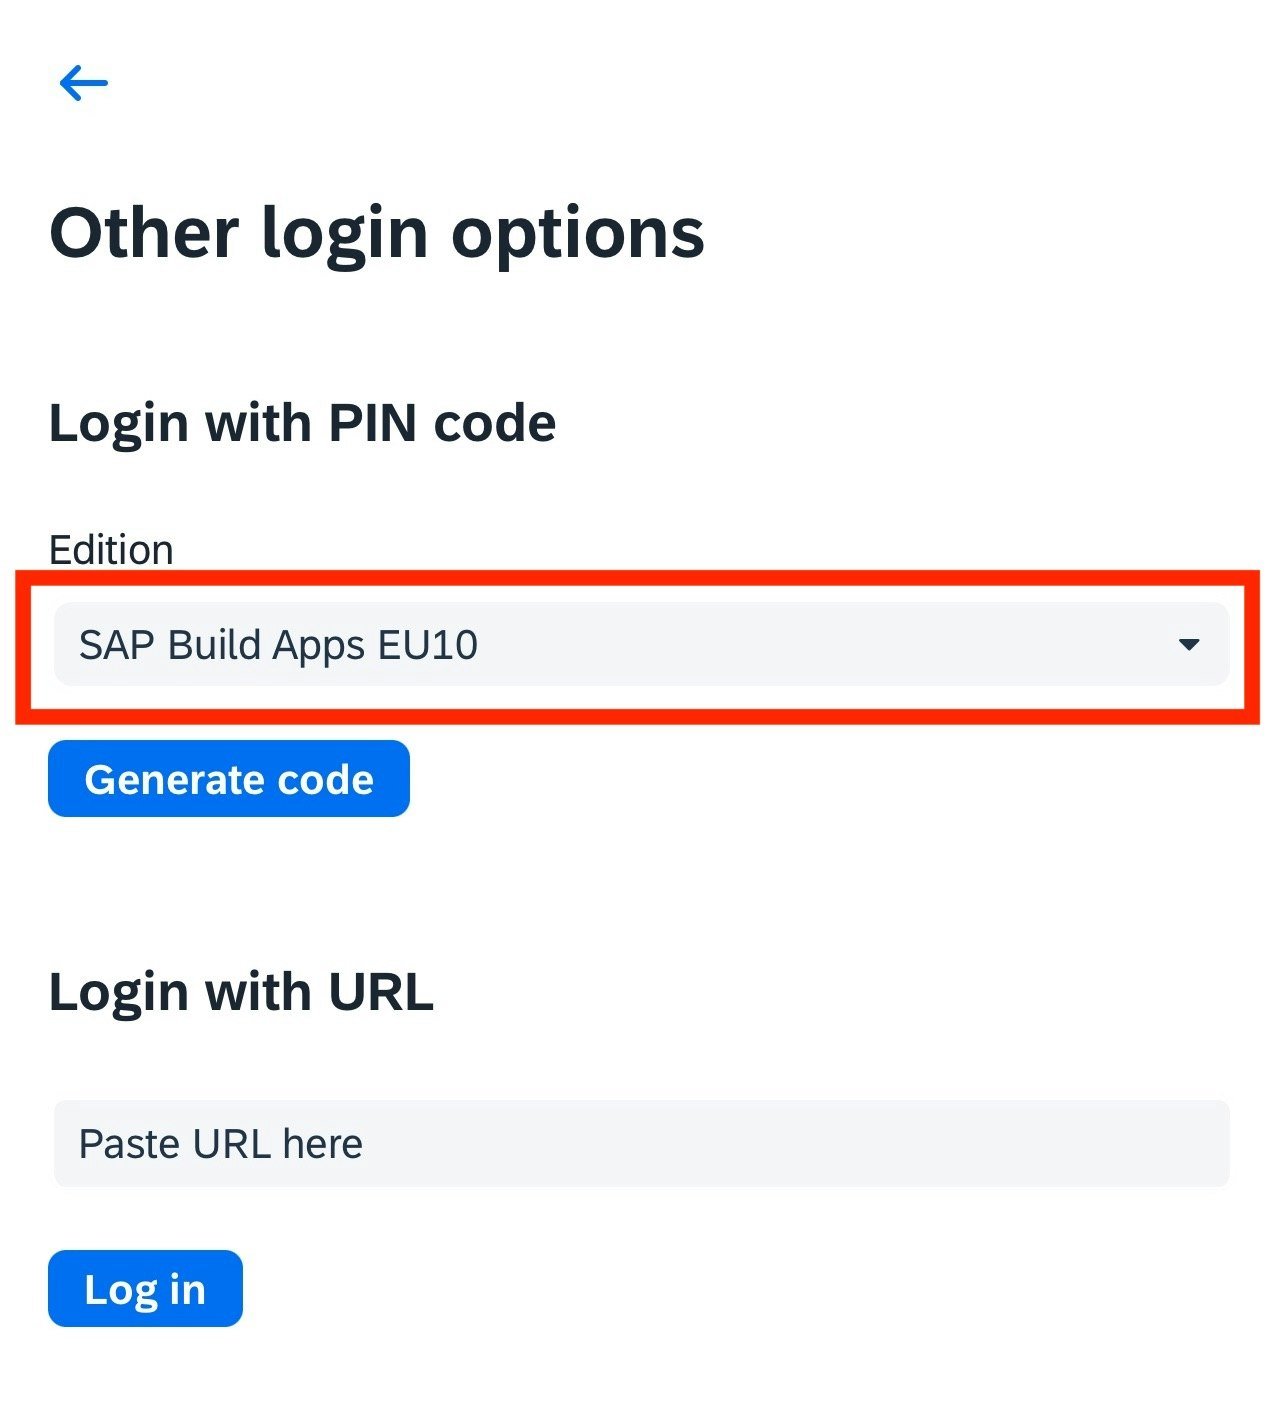Place cursor in the URL text box
This screenshot has height=1414, width=1284.
point(641,1144)
